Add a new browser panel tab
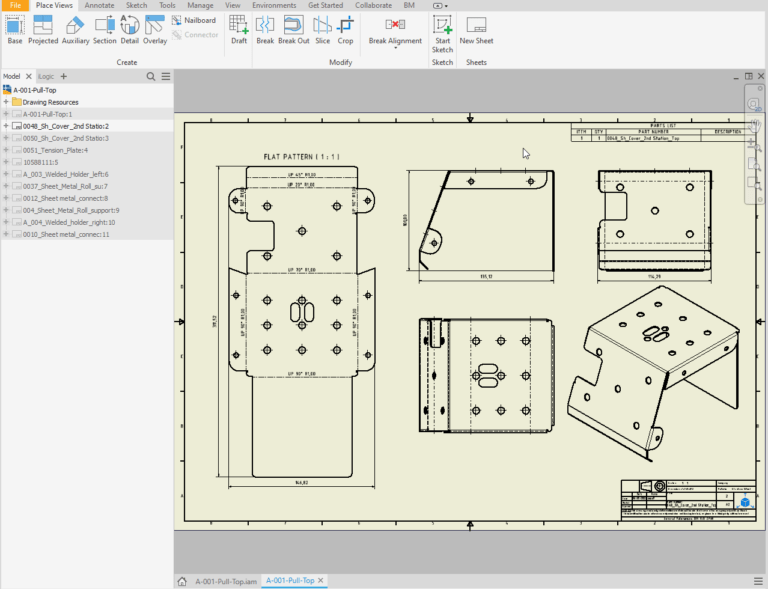The width and height of the screenshot is (768, 589). (64, 76)
